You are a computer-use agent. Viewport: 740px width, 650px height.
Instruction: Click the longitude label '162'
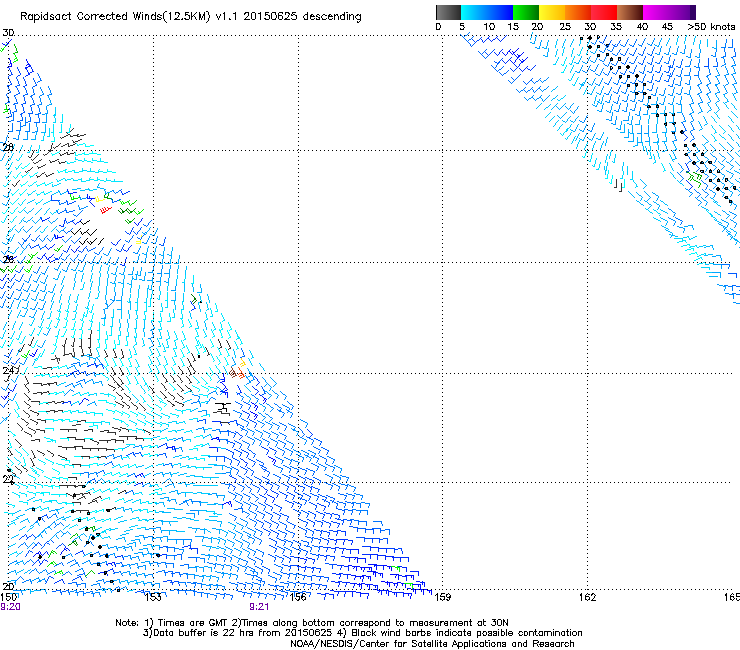tap(587, 597)
